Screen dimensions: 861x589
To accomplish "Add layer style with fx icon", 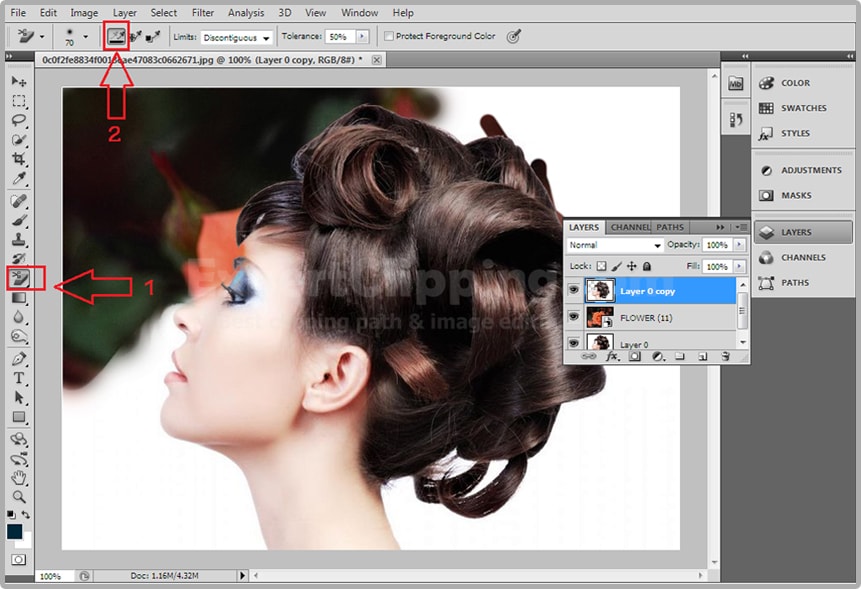I will click(x=613, y=356).
